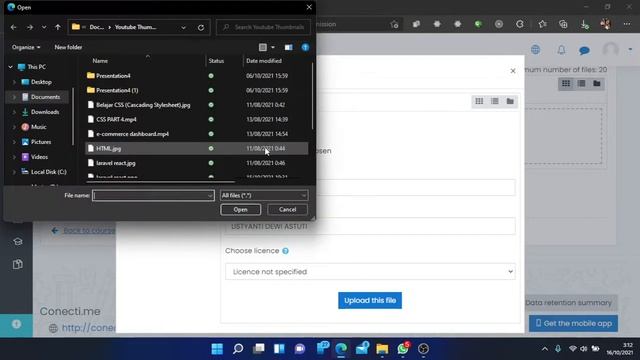Open the Choose licence dropdown

[370, 272]
